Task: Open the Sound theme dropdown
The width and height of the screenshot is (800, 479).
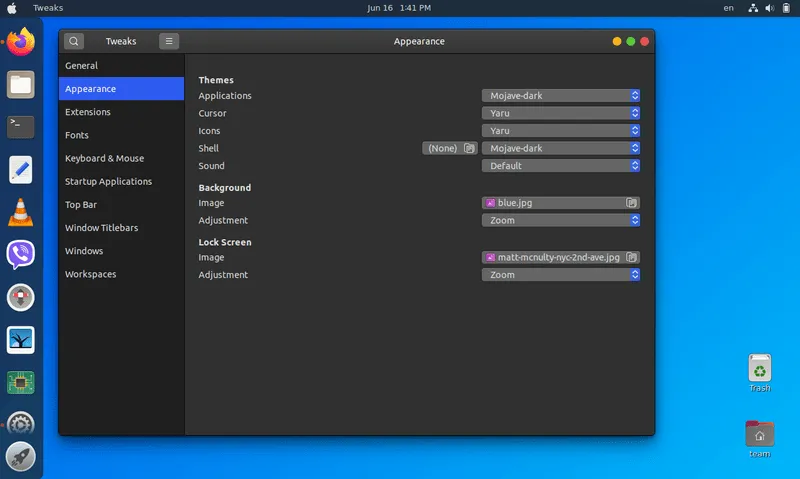Action: coord(560,166)
